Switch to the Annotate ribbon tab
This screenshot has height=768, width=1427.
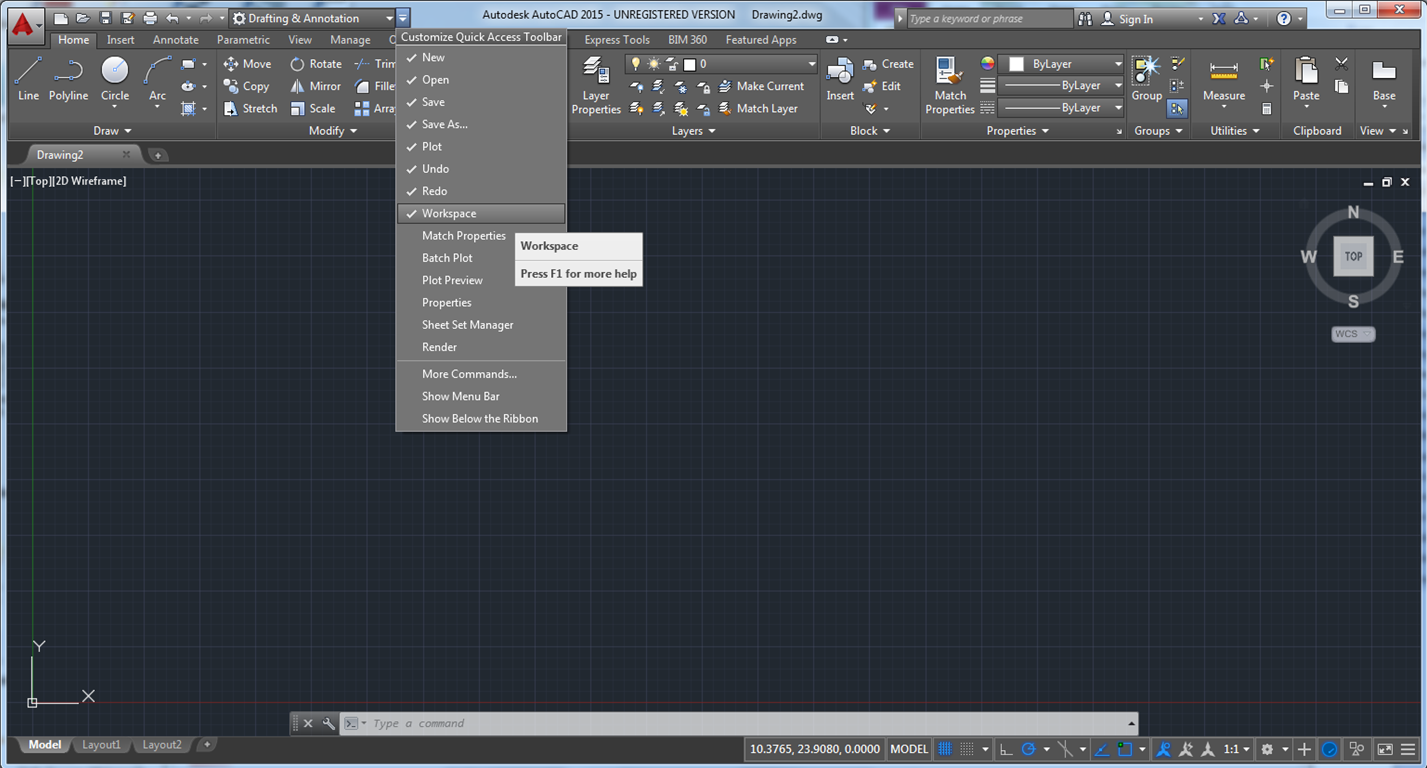tap(176, 40)
